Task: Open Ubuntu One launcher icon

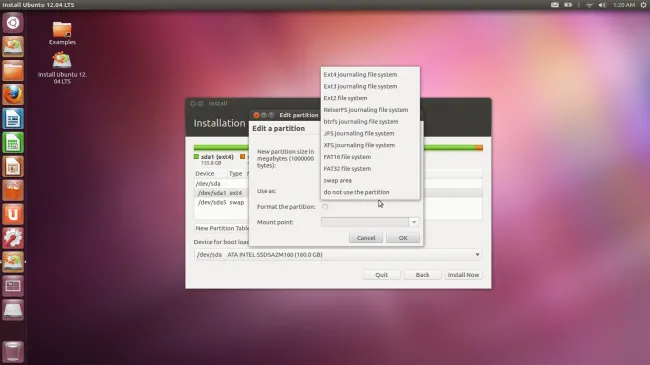Action: (x=13, y=214)
